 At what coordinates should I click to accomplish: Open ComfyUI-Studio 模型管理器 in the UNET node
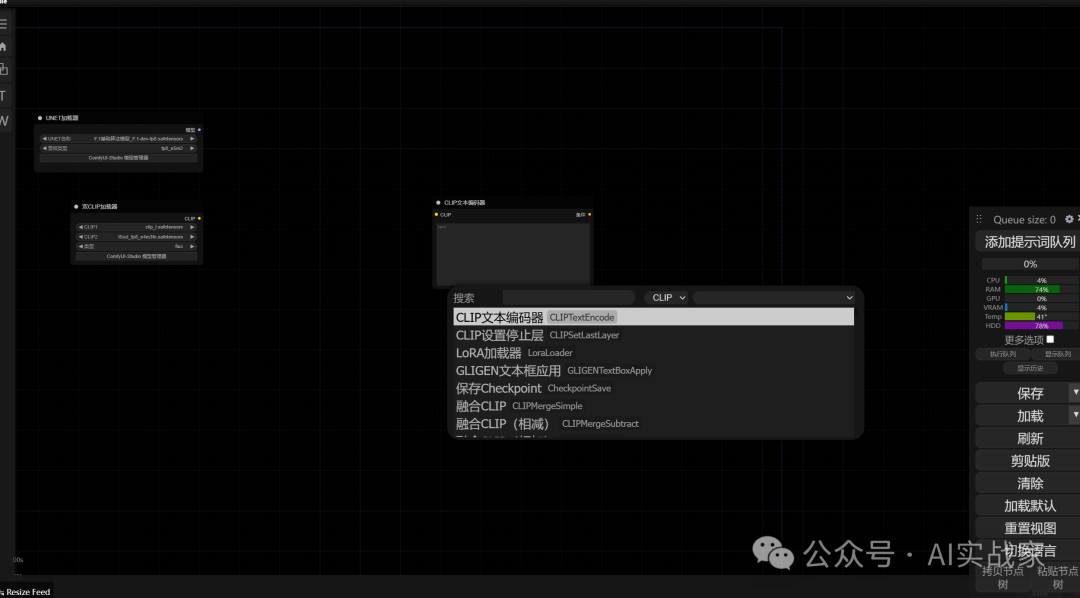pyautogui.click(x=118, y=158)
